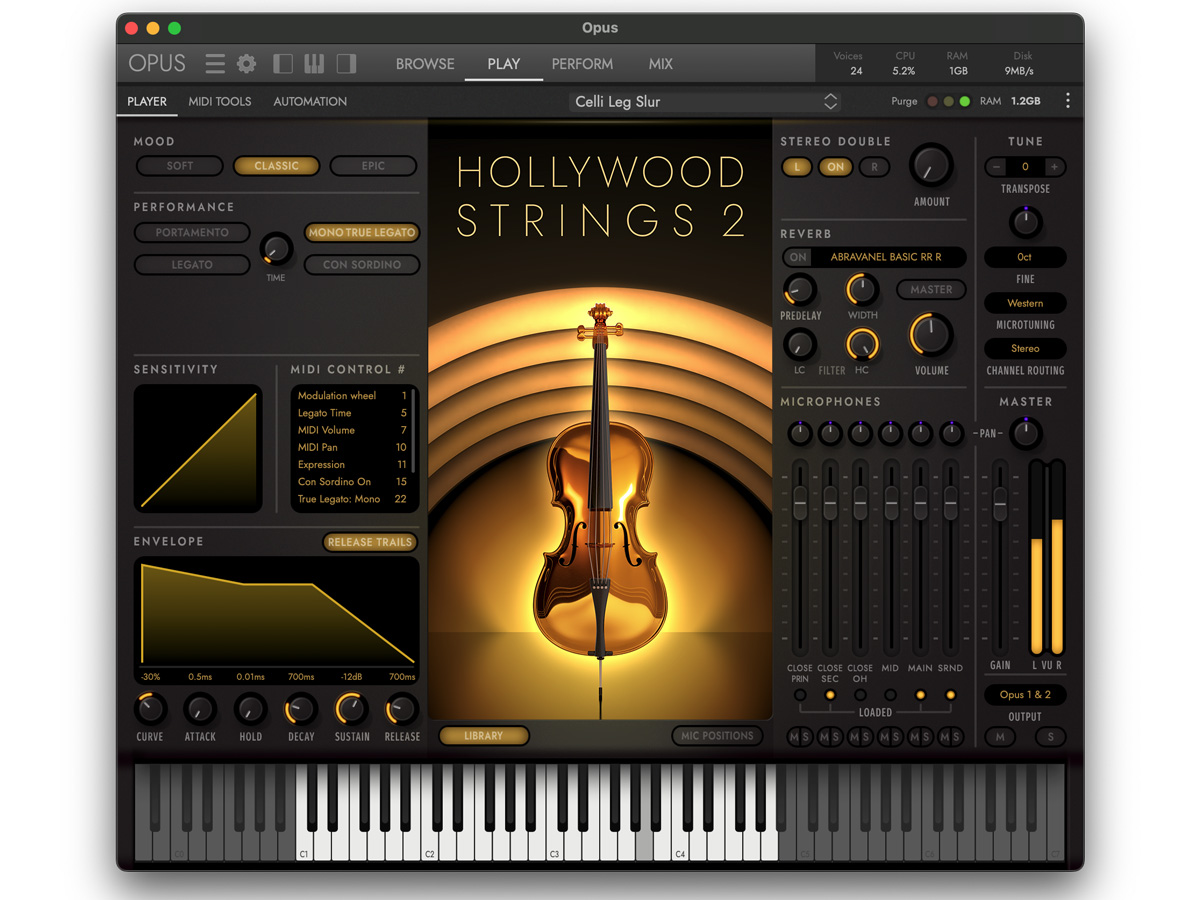The width and height of the screenshot is (1200, 900).
Task: Enable Con Sordino
Action: point(362,265)
